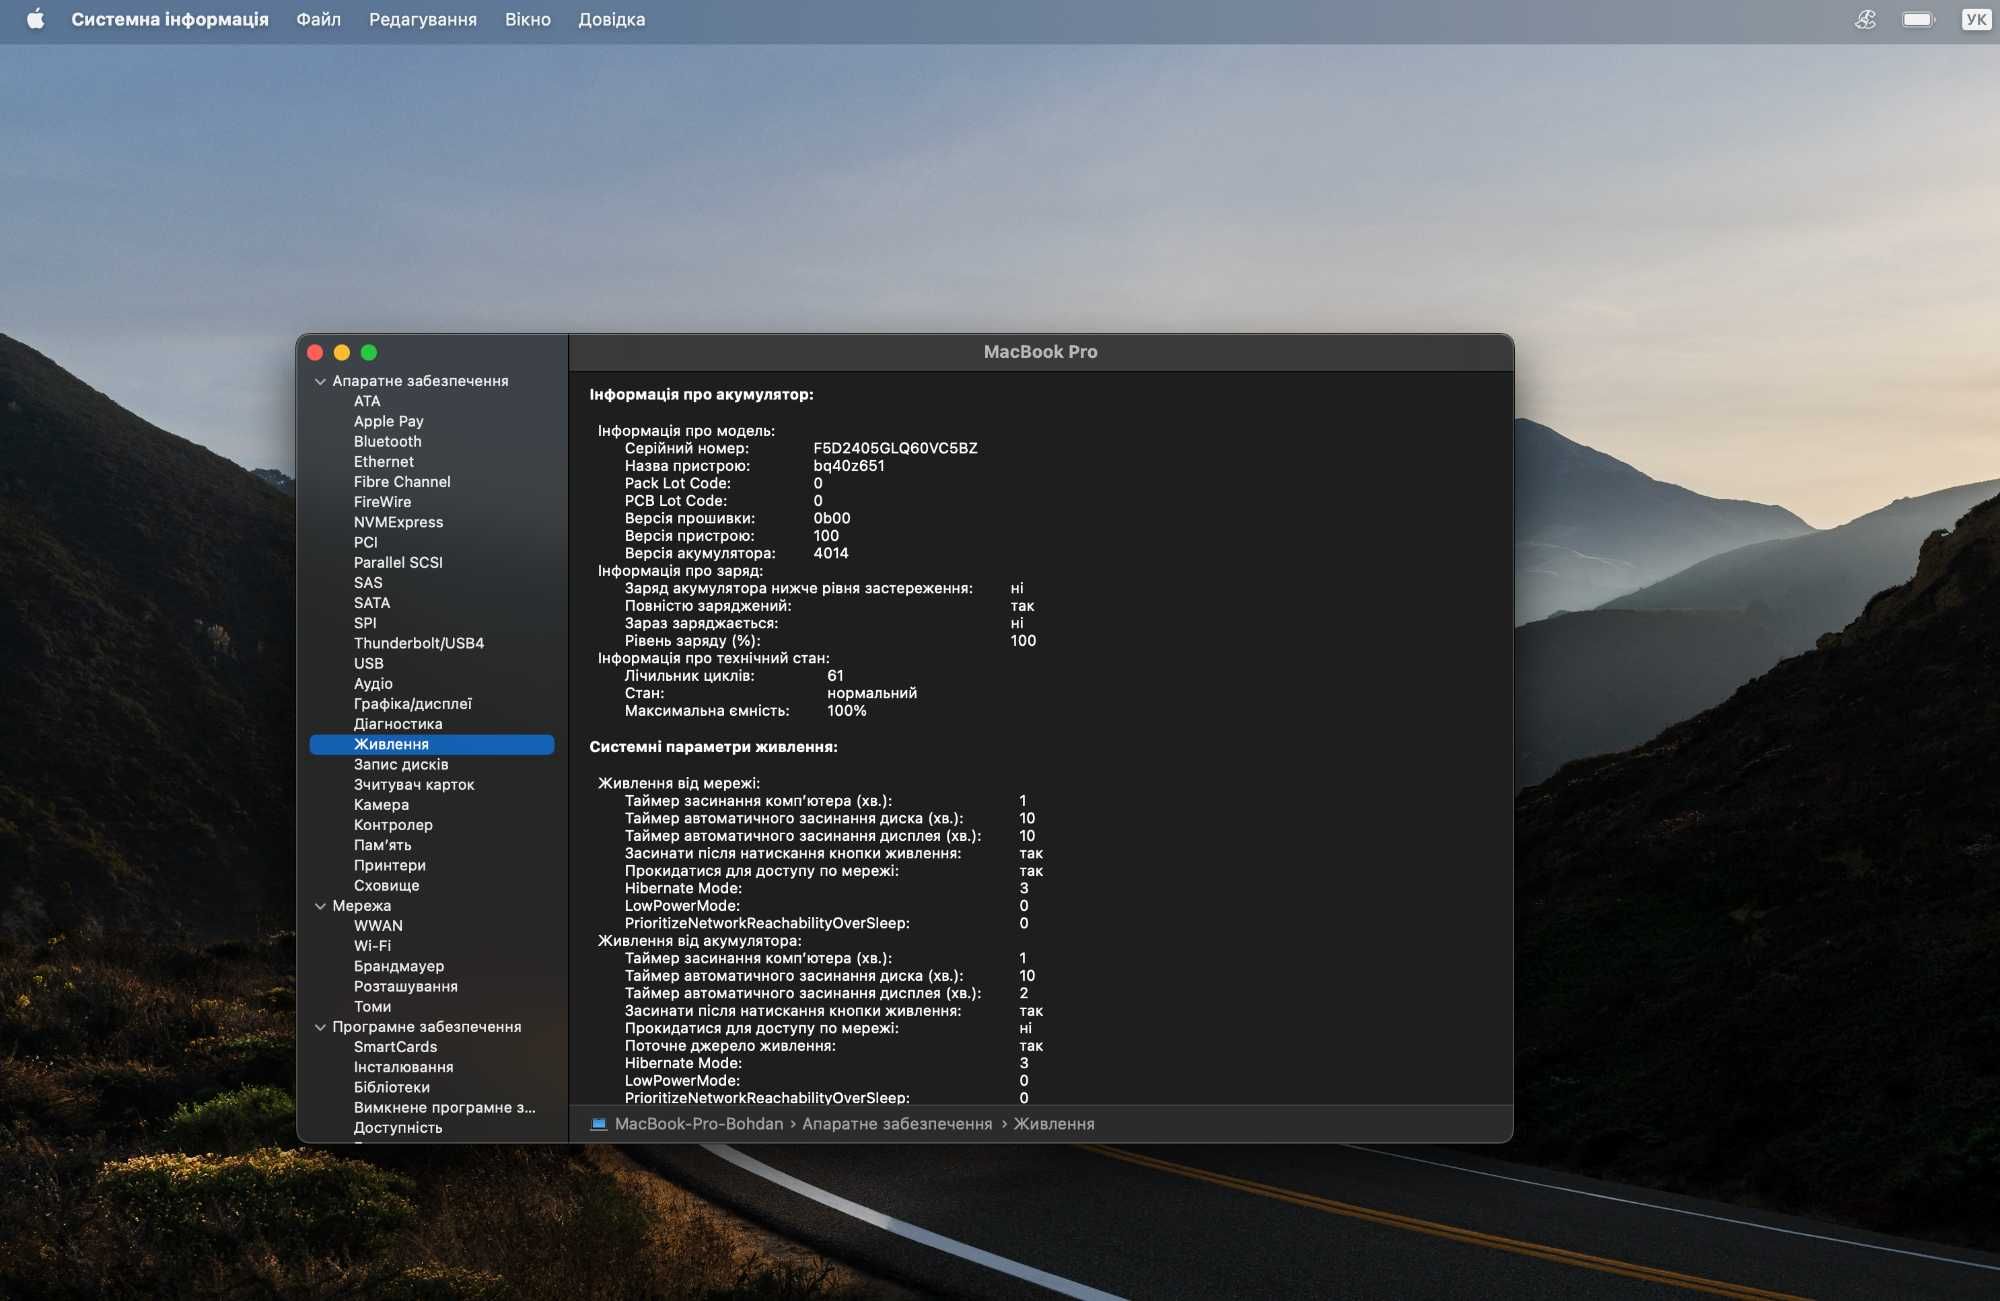Click the script icon in the menu bar
This screenshot has height=1301, width=2000.
pyautogui.click(x=1865, y=19)
